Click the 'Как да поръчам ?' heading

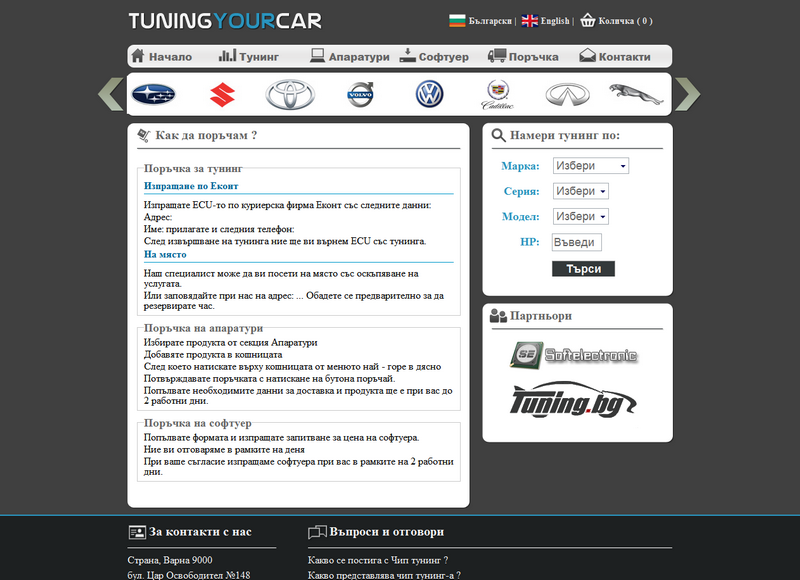click(x=206, y=135)
